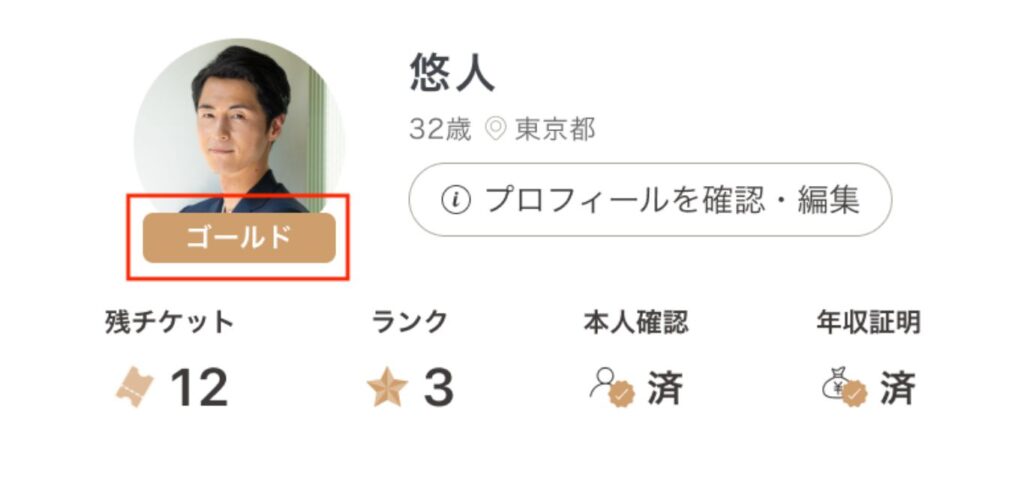Click the star rank icon
1024x490 pixels.
click(x=387, y=387)
